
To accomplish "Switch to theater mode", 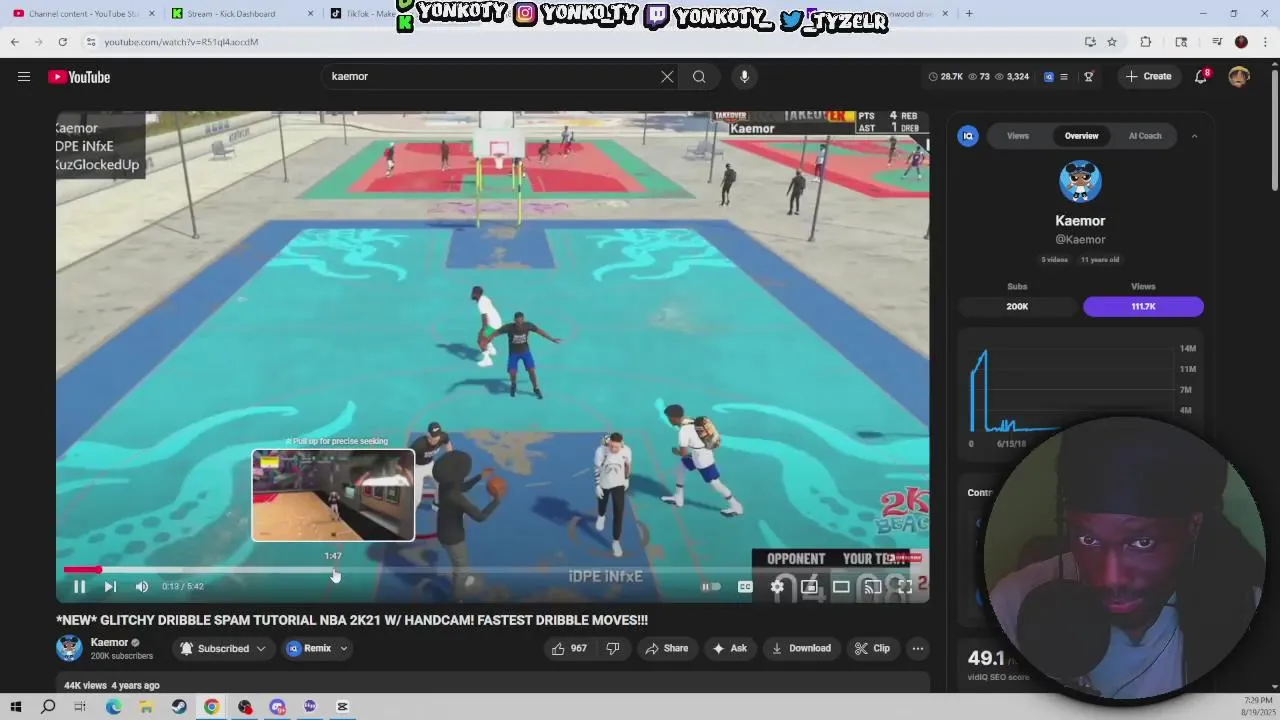I will coord(841,587).
